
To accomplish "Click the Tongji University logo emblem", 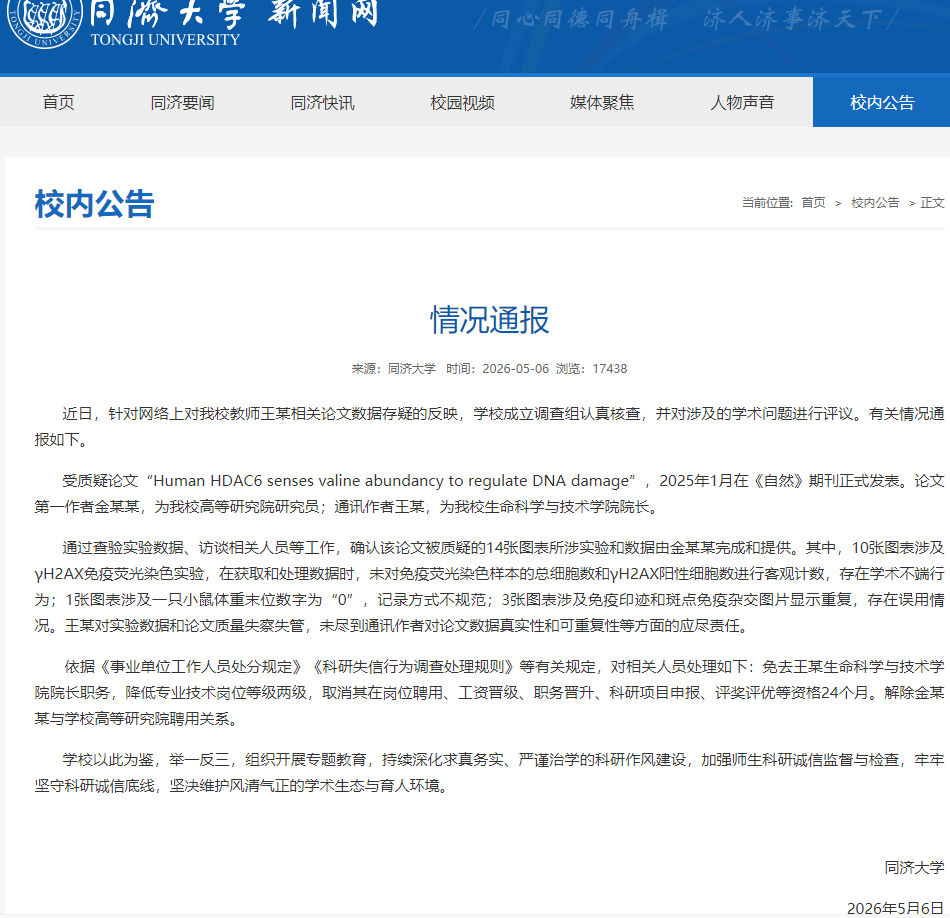I will pos(44,21).
